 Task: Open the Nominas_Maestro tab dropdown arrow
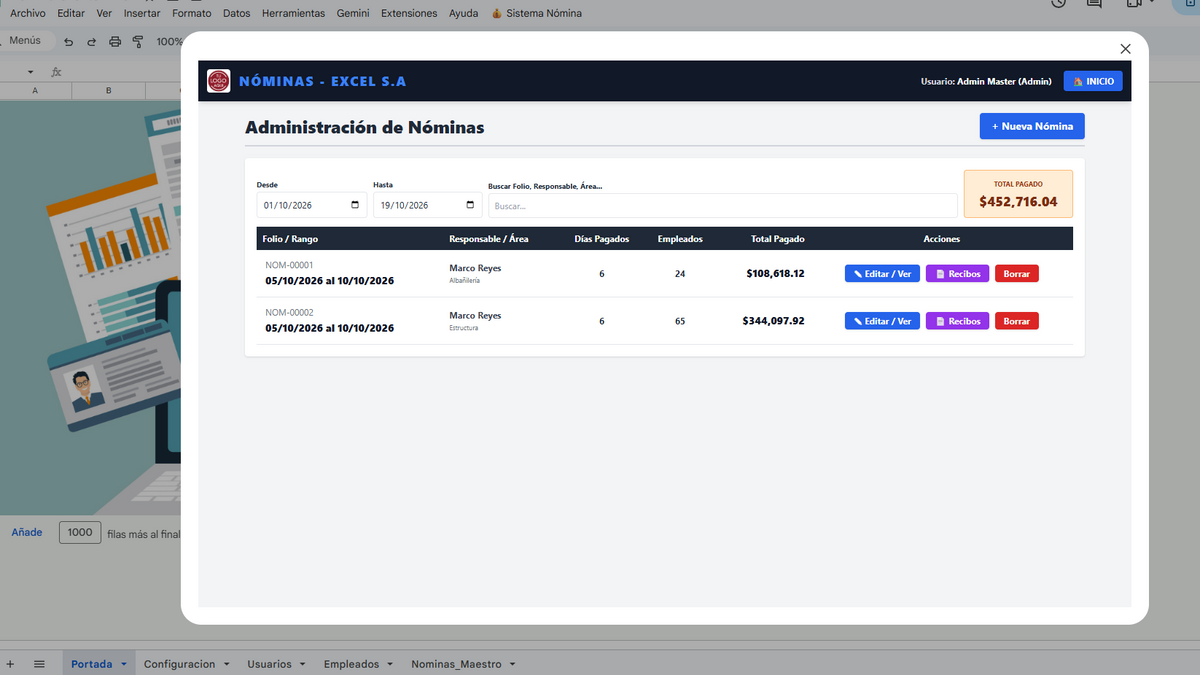pos(512,664)
